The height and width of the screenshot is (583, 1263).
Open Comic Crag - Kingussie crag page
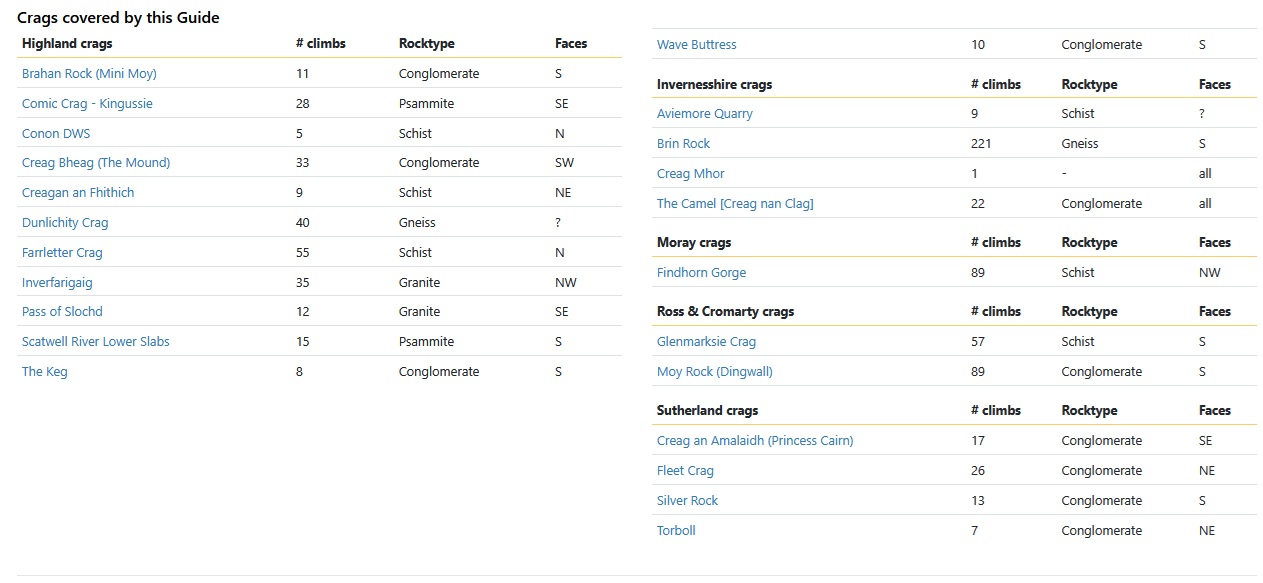[87, 104]
